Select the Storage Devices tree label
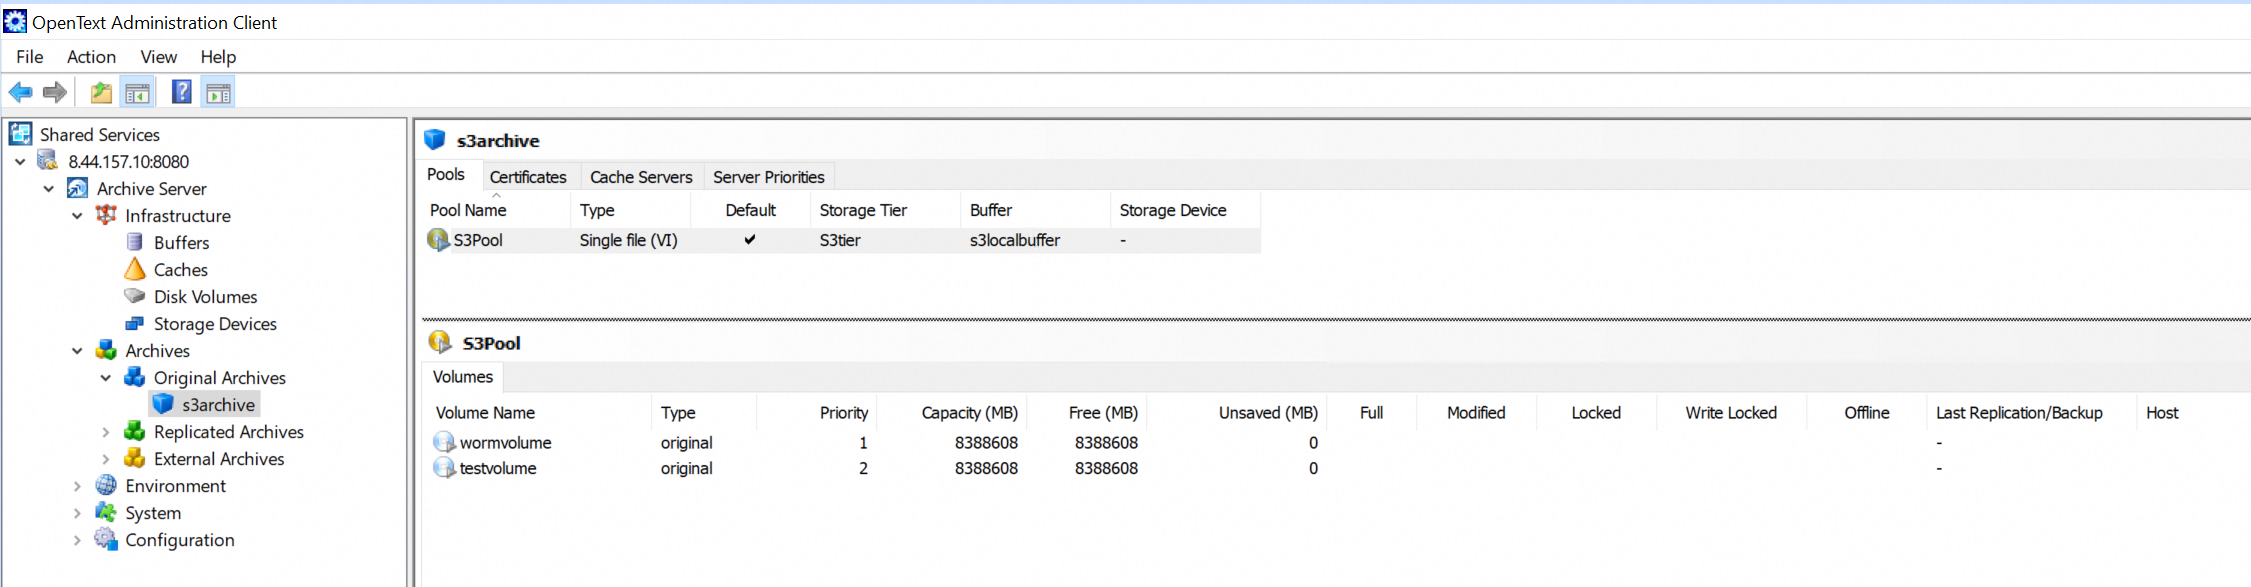This screenshot has height=587, width=2251. coord(215,324)
